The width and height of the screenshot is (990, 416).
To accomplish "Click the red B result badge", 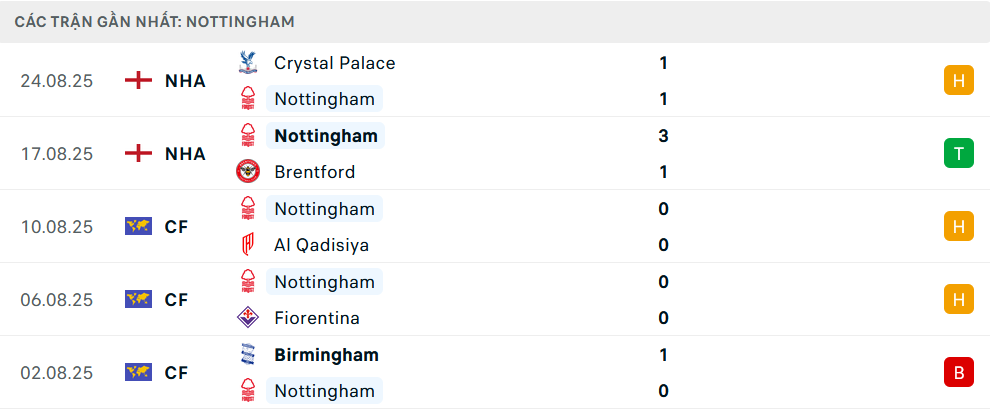I will point(958,373).
